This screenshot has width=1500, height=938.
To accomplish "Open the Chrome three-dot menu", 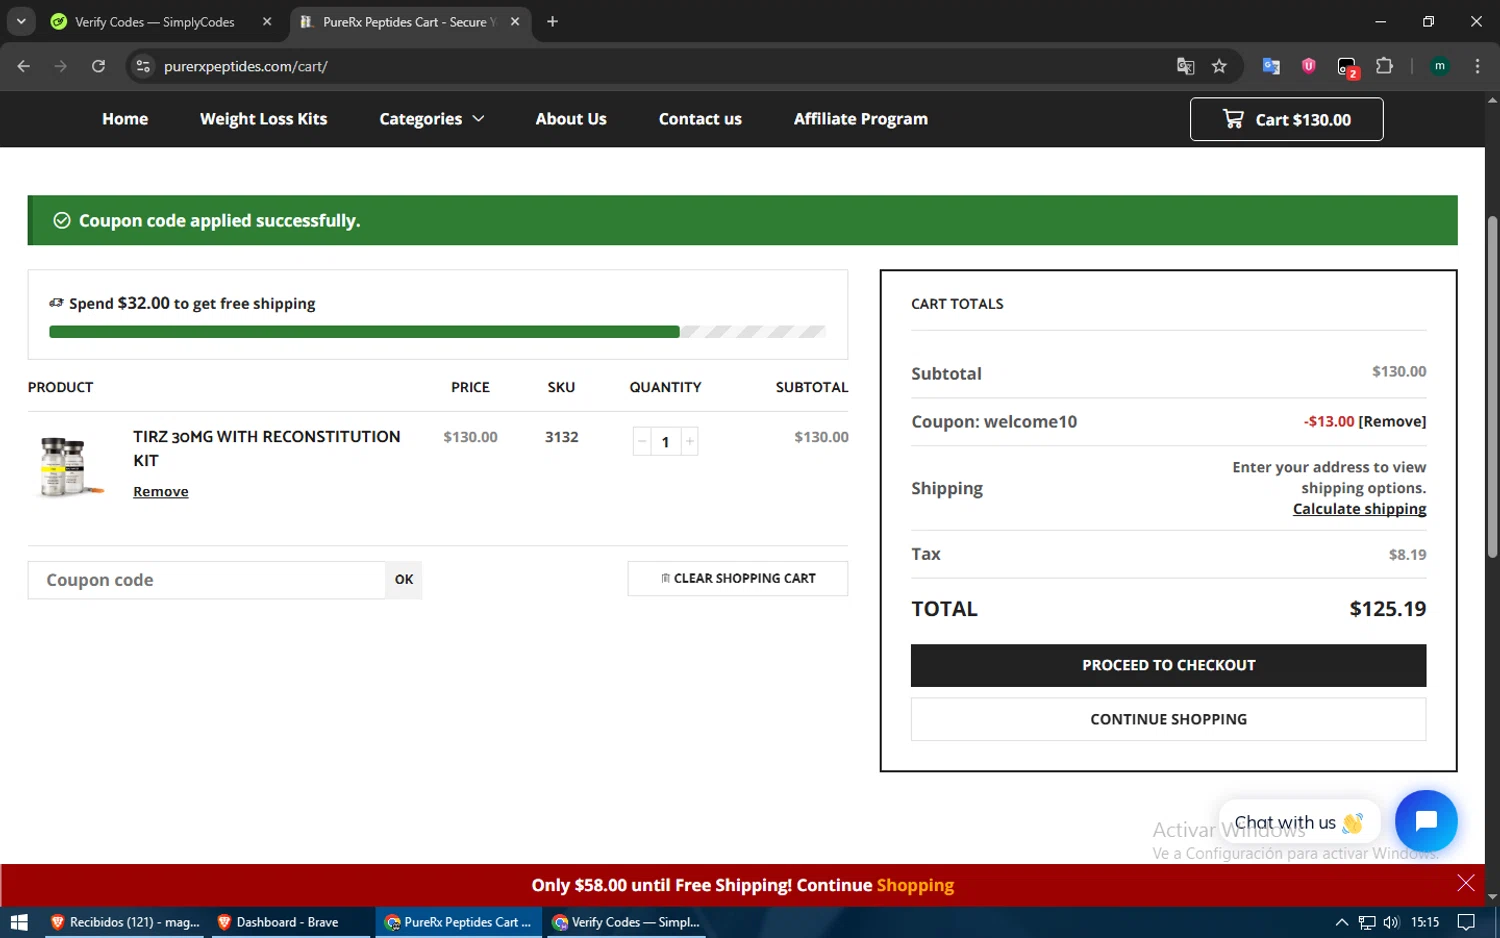I will (x=1477, y=66).
